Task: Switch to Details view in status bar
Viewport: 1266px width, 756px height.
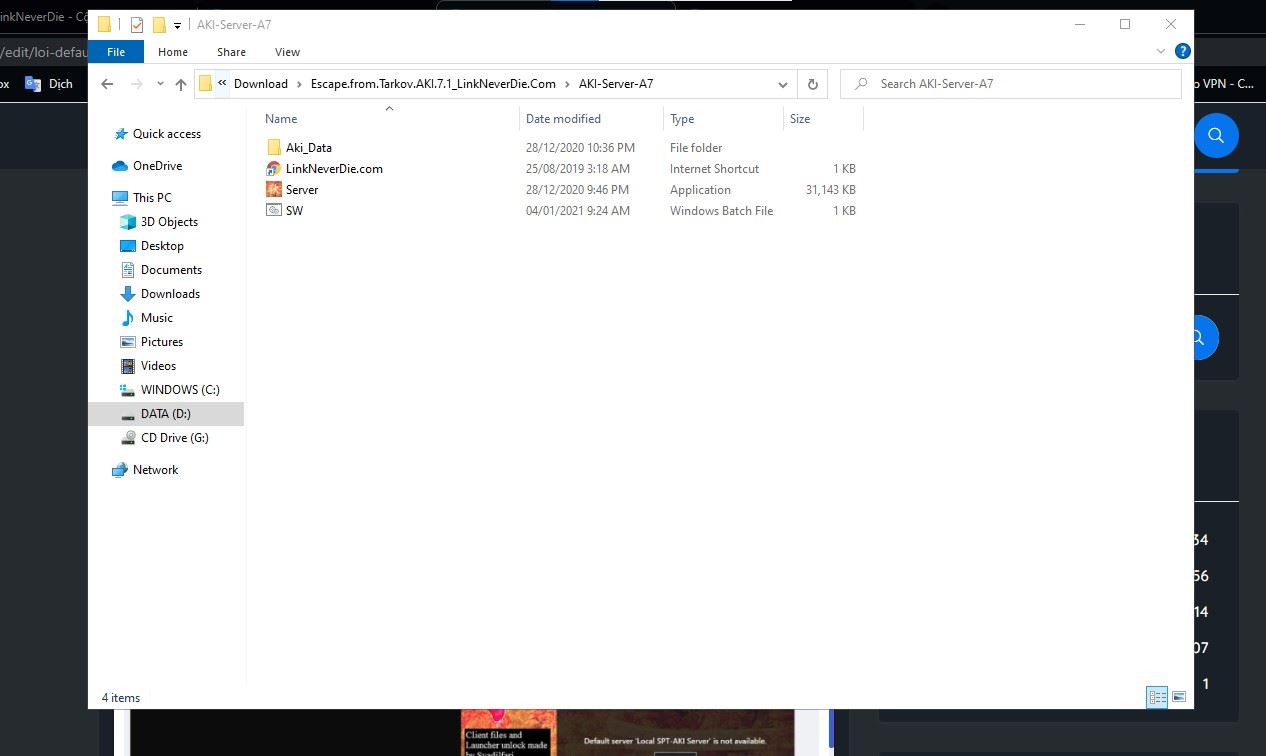Action: click(1157, 697)
